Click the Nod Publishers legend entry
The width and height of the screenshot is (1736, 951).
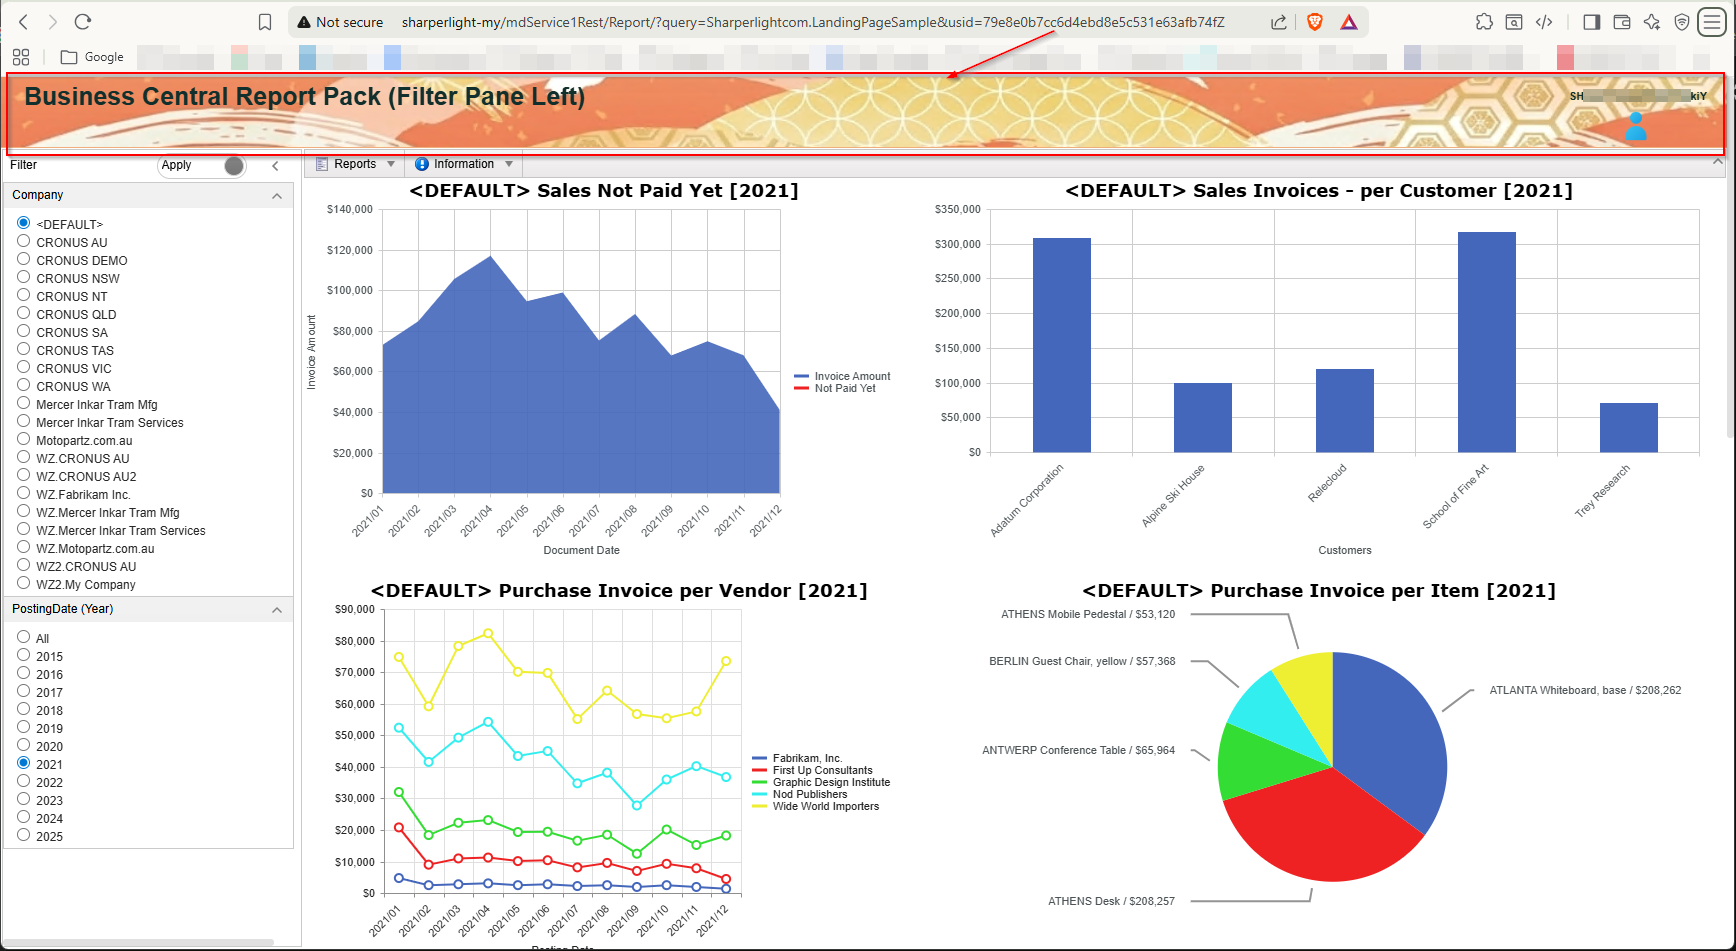click(x=800, y=794)
